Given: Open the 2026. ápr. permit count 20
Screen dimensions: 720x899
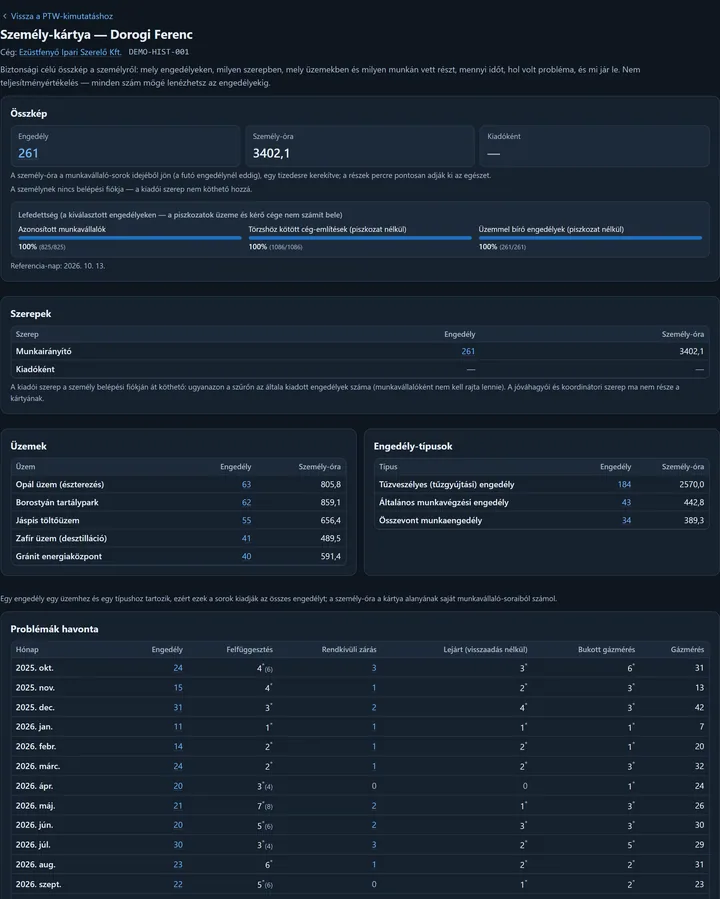Looking at the screenshot, I should click(178, 786).
